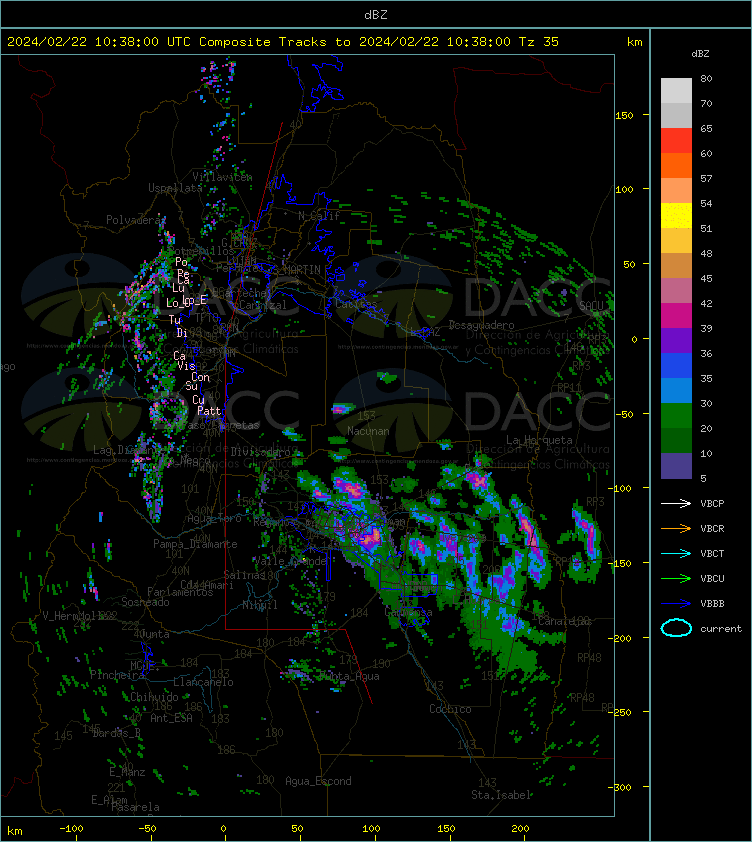Pick the gold 48-51 dBZ swatch
Viewport: 752px width, 842px height.
pos(676,241)
